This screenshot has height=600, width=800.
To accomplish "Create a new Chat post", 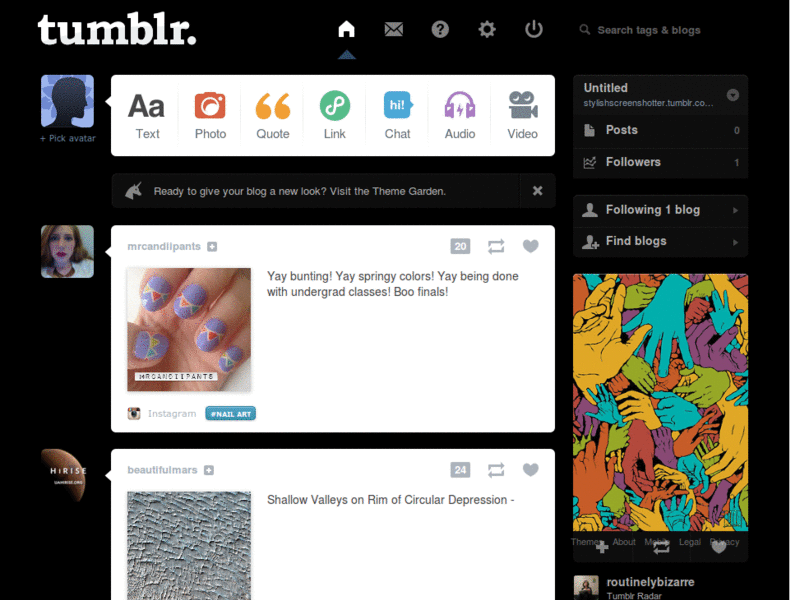I will (x=397, y=116).
